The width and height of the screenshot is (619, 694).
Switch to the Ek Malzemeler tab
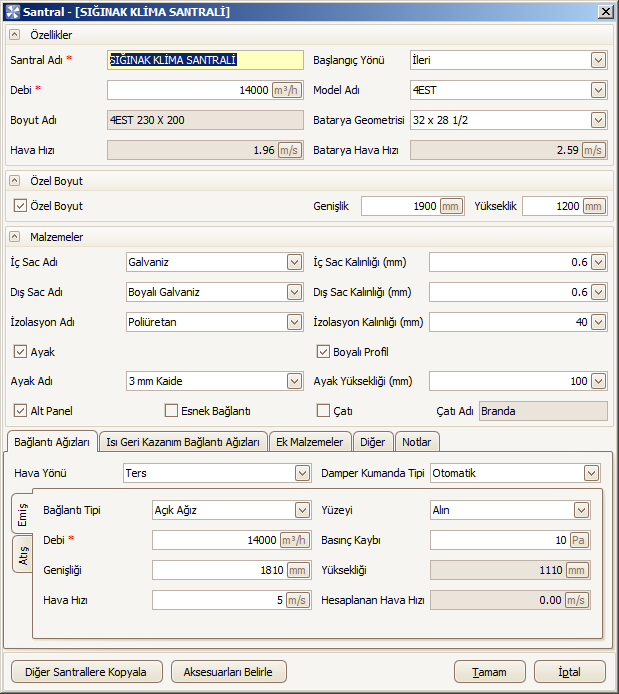point(310,442)
